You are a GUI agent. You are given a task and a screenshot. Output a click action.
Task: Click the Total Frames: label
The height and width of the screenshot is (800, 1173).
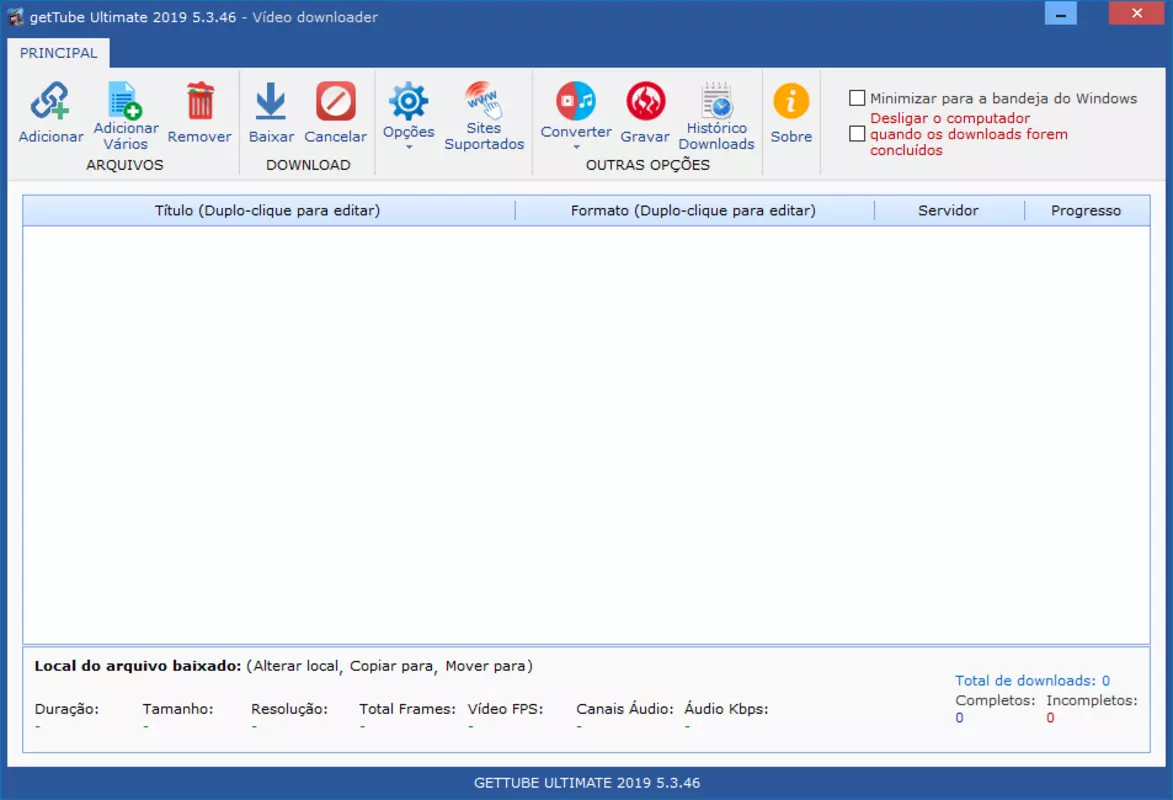coord(408,709)
